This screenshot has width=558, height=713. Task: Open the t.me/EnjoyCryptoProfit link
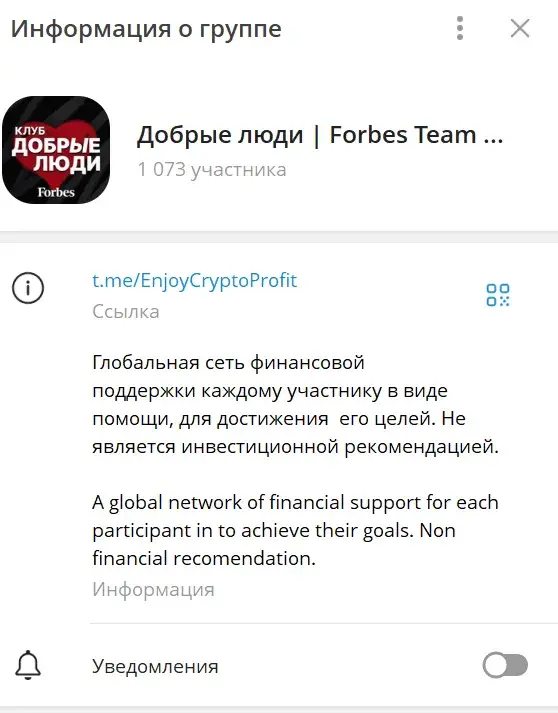pos(195,281)
